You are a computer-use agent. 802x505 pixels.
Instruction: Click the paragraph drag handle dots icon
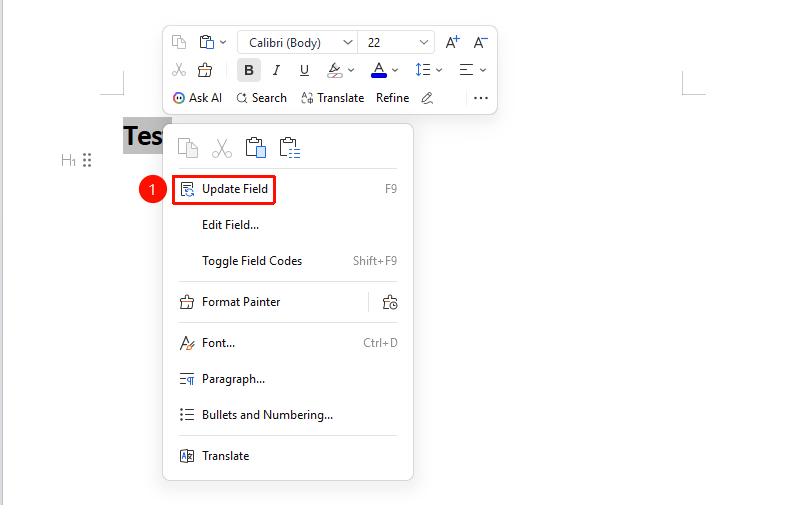pyautogui.click(x=87, y=160)
